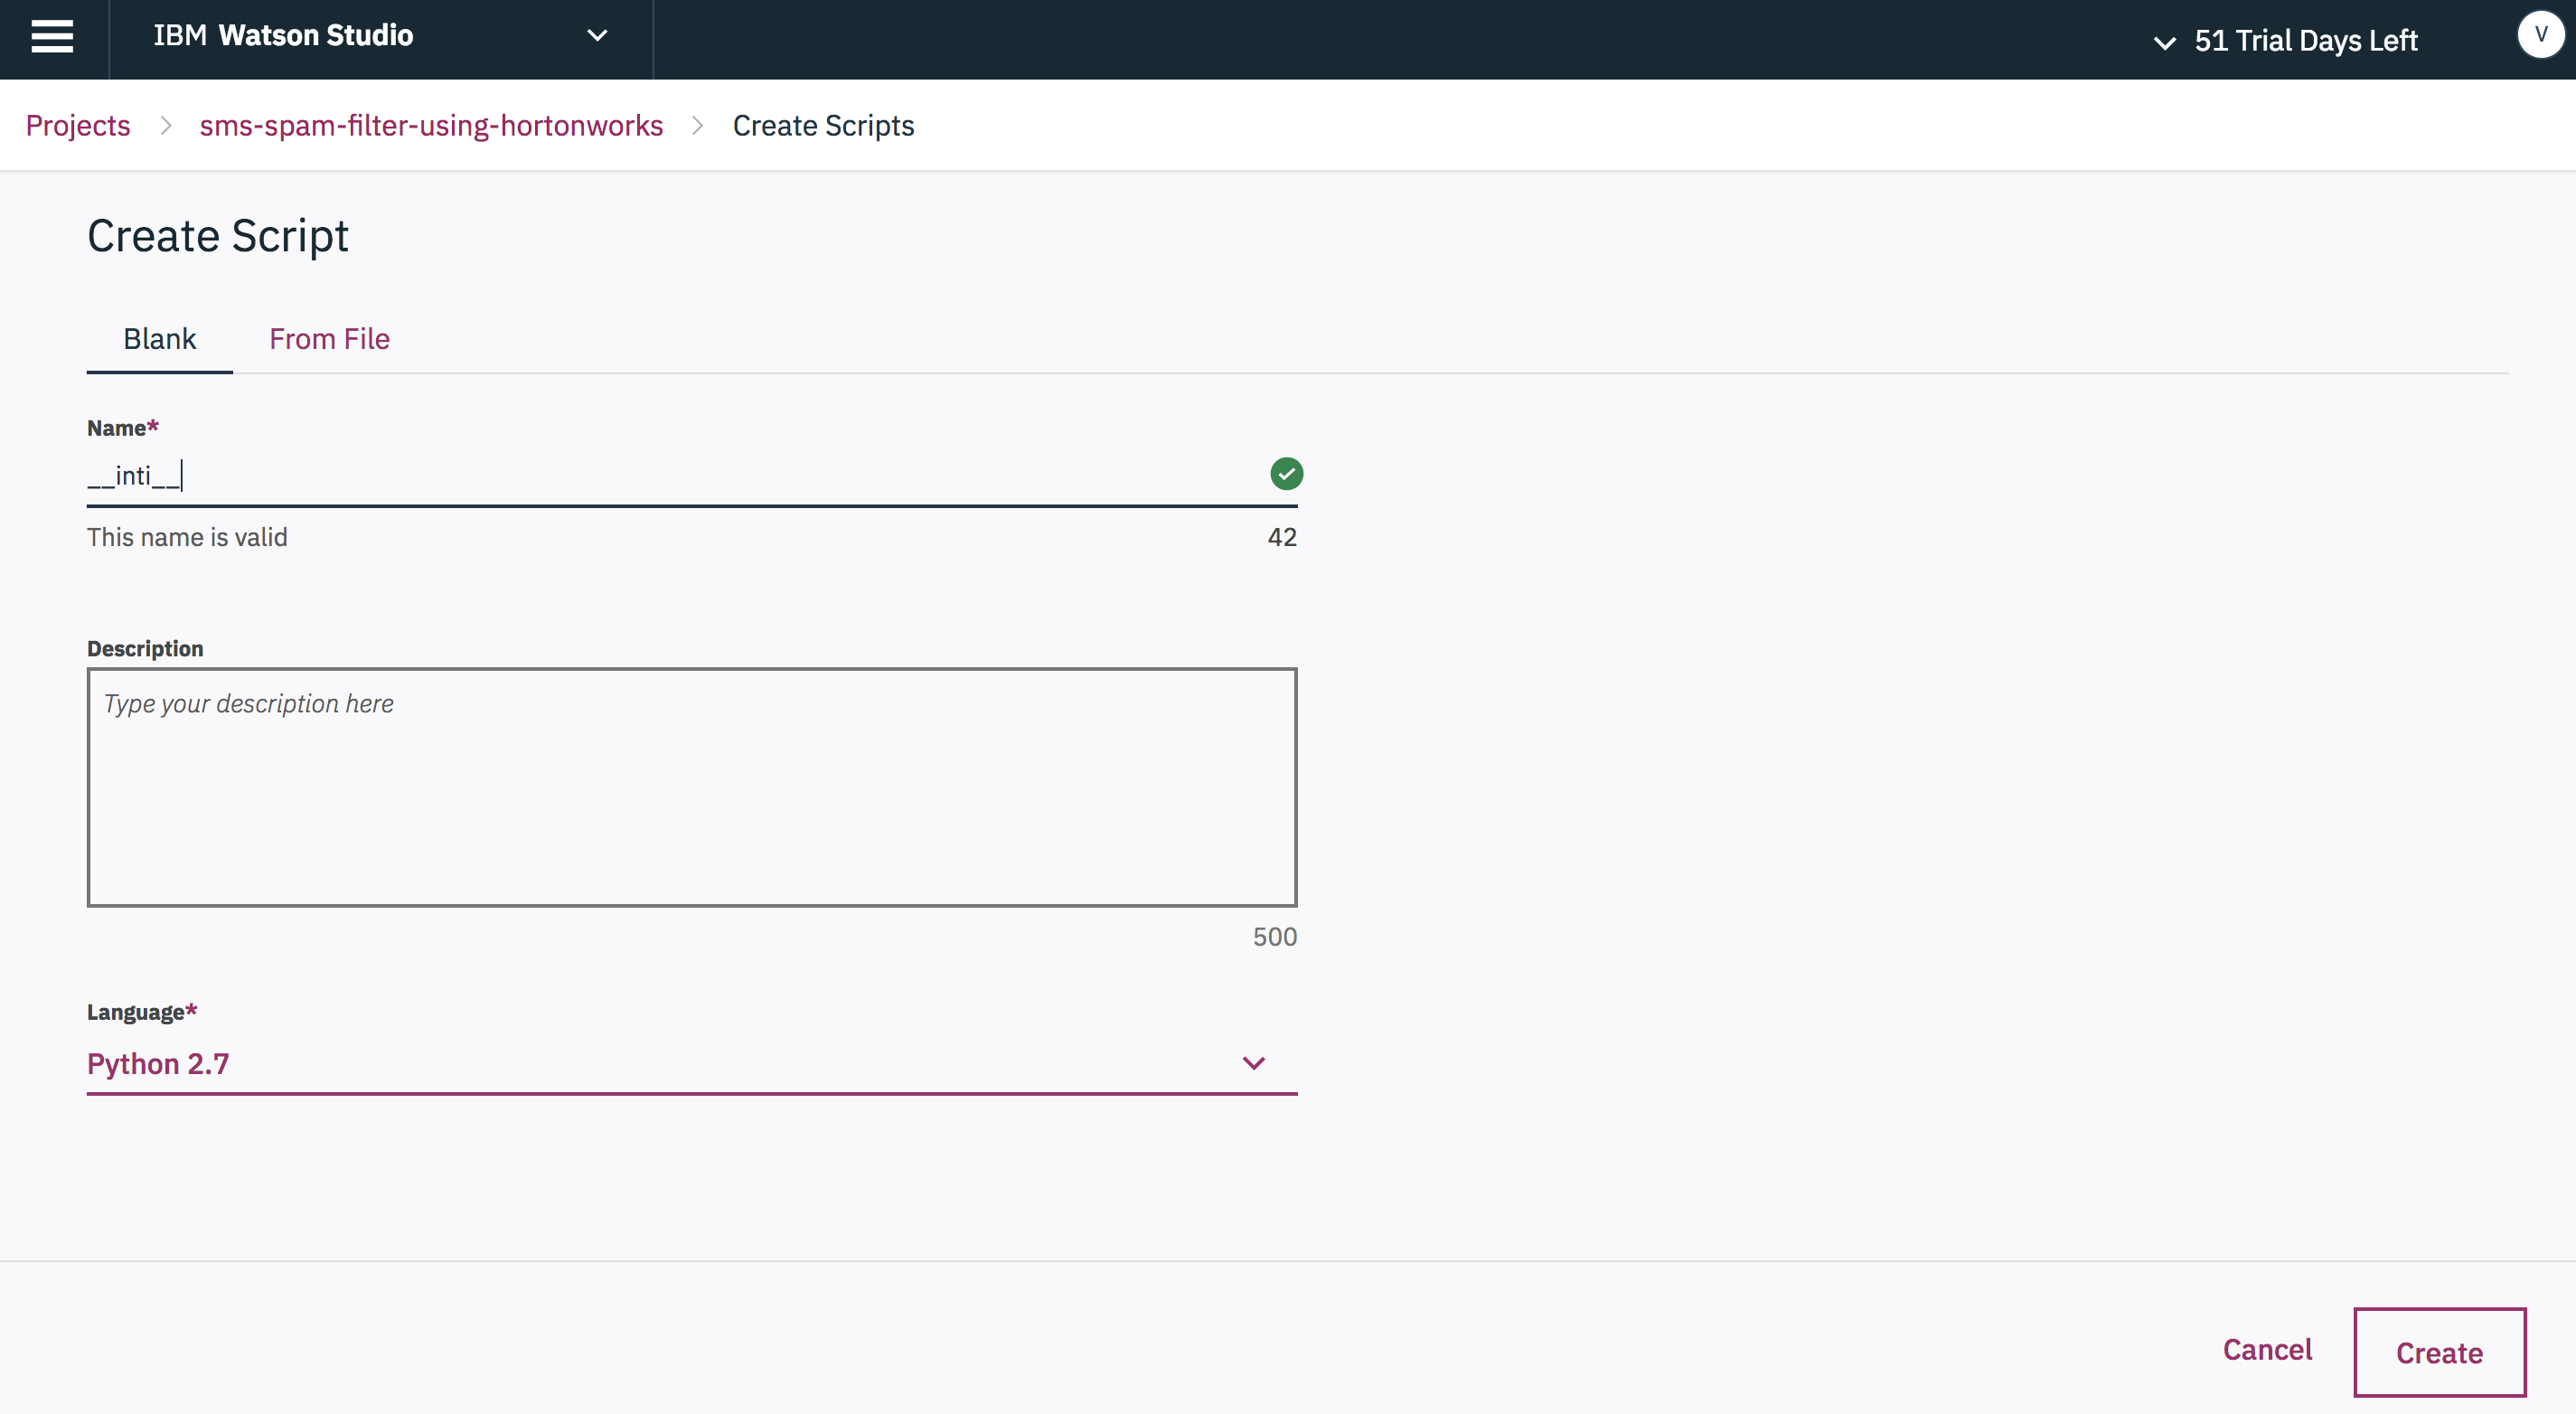Switch to the Blank tab

(x=159, y=339)
